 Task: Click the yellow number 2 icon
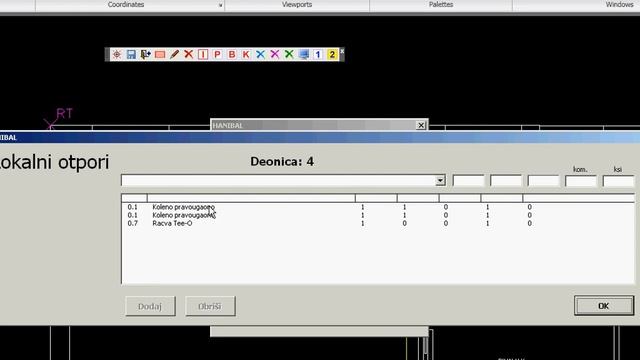coord(332,54)
